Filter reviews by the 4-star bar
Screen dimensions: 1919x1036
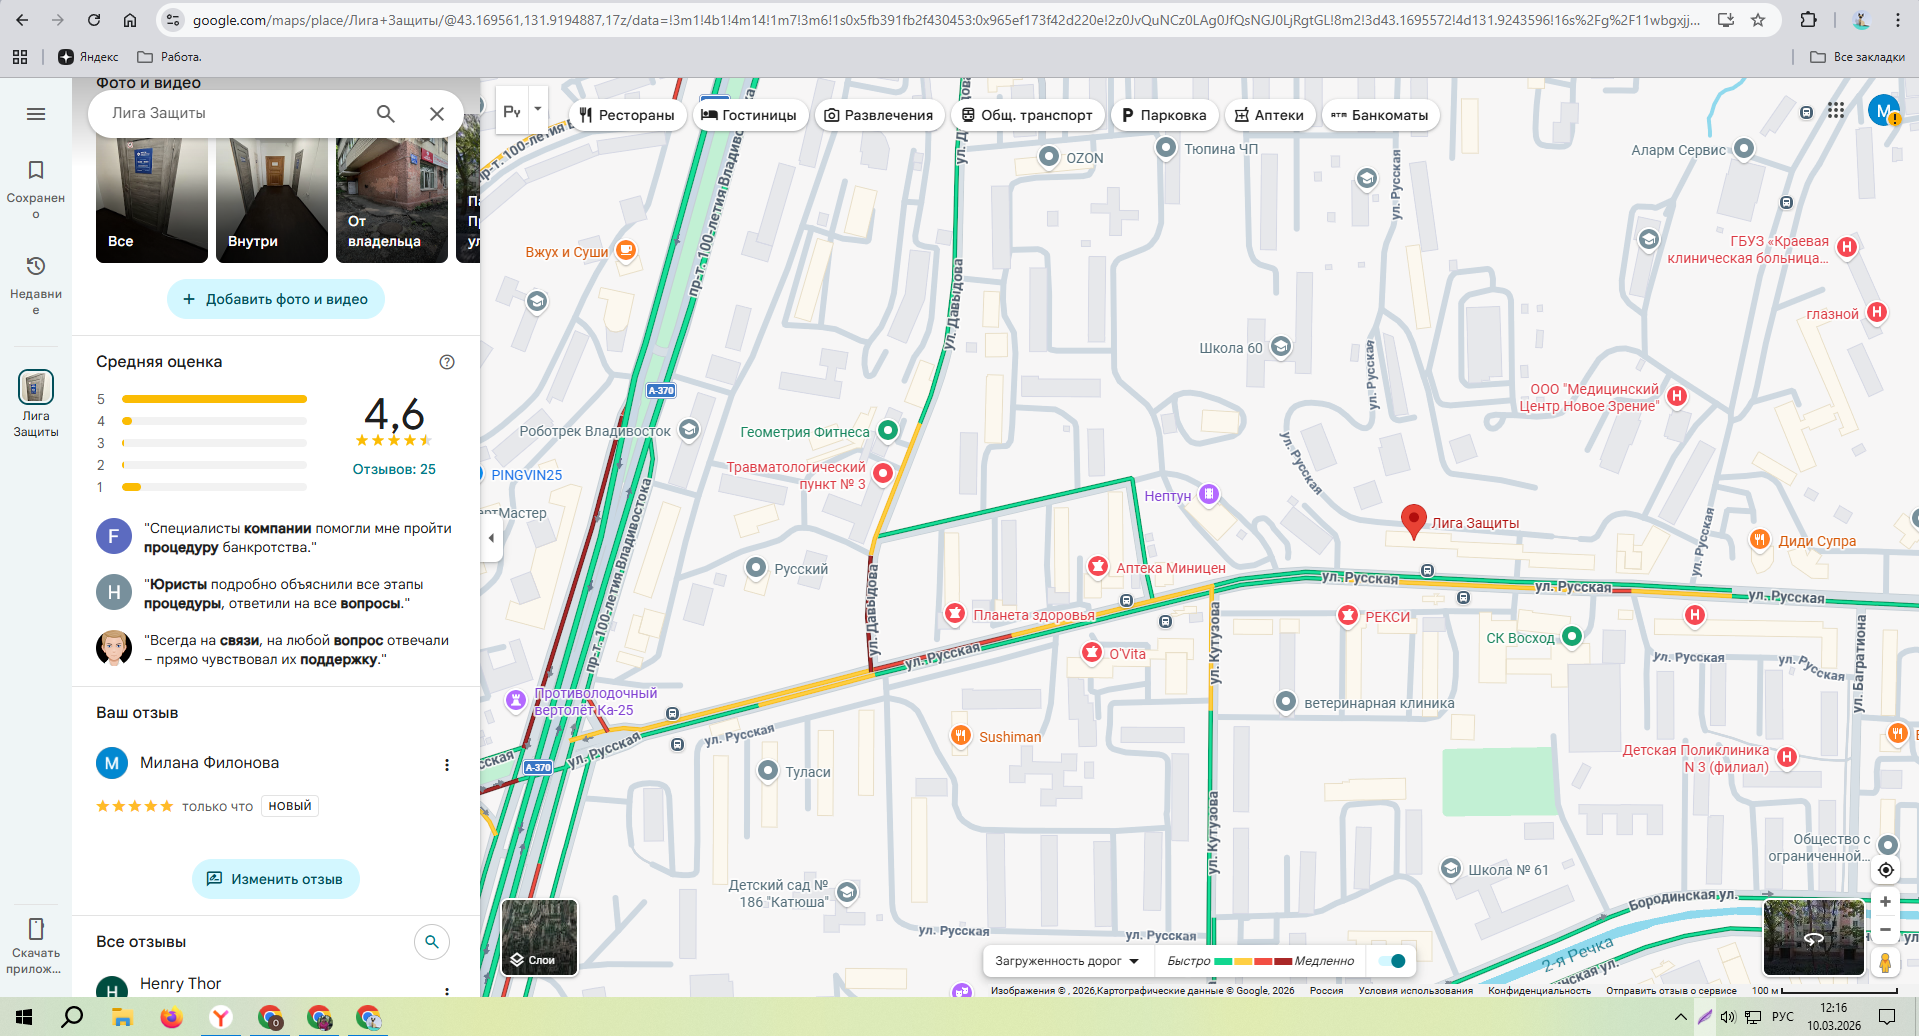(x=204, y=421)
